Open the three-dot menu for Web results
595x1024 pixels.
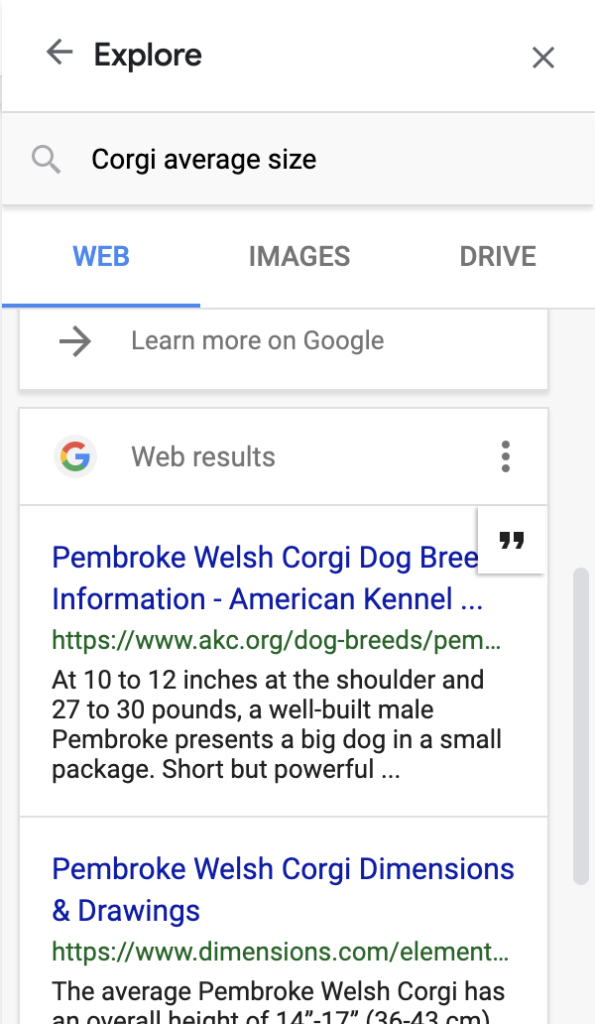click(506, 456)
